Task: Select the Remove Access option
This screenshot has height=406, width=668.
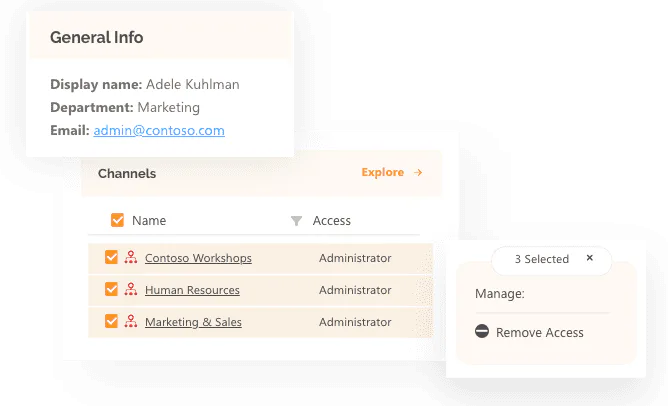Action: point(529,332)
